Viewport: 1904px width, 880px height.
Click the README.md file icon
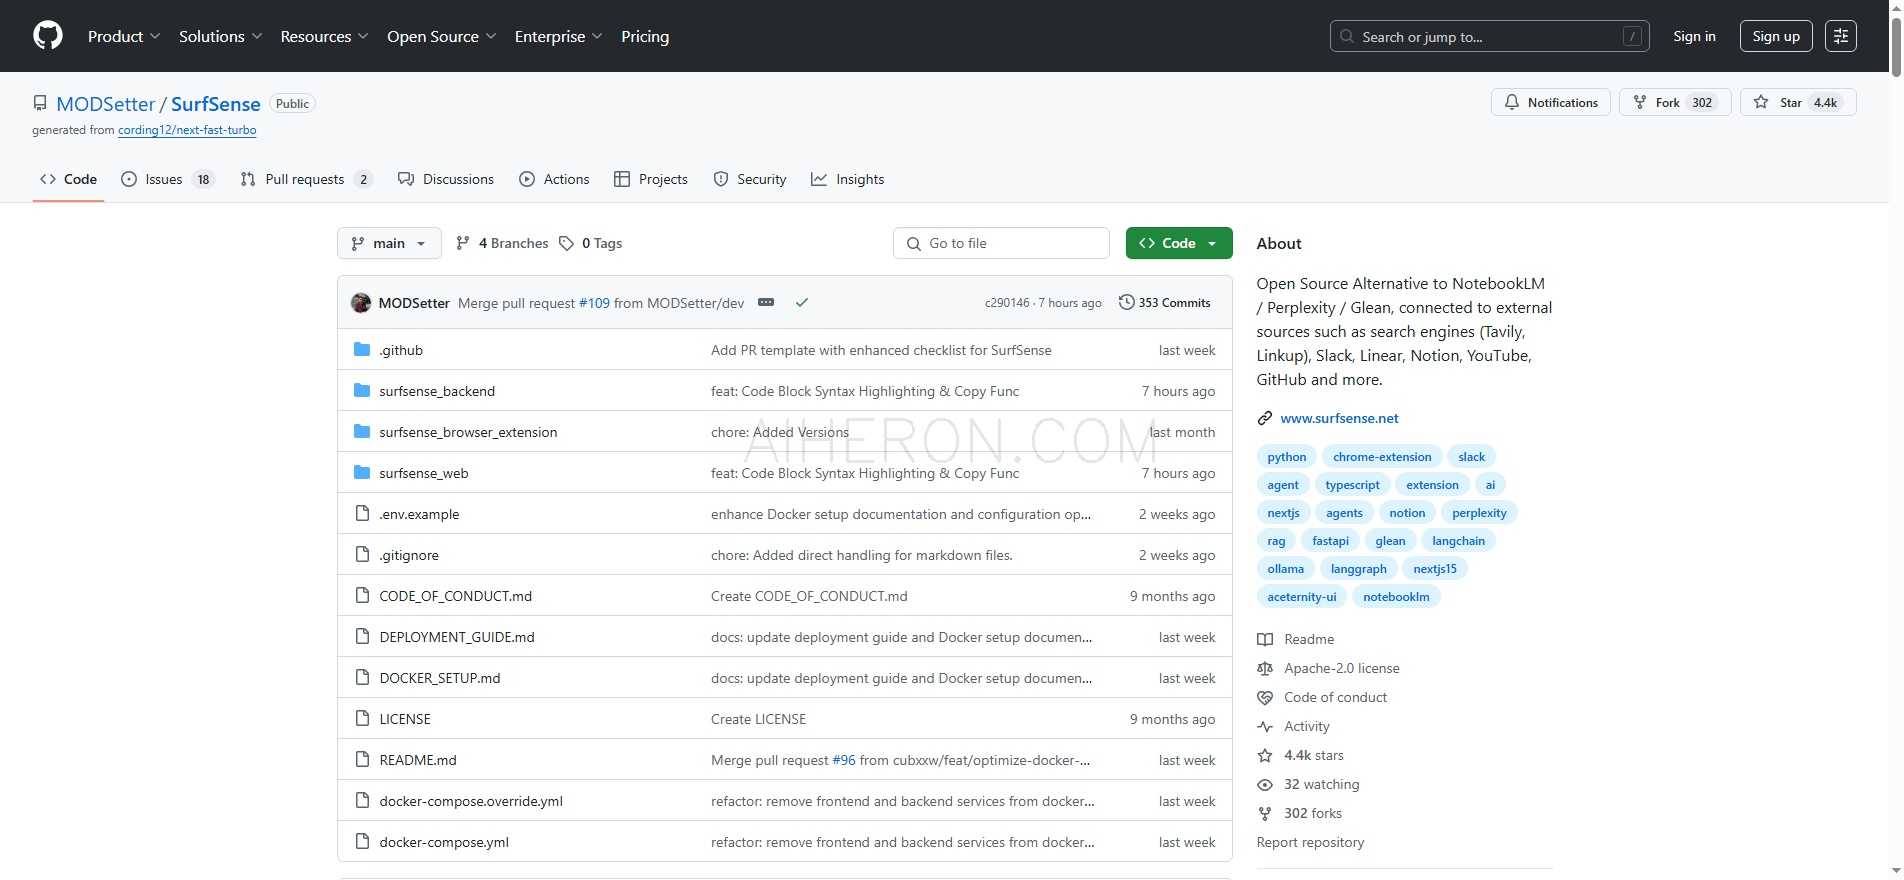(362, 760)
